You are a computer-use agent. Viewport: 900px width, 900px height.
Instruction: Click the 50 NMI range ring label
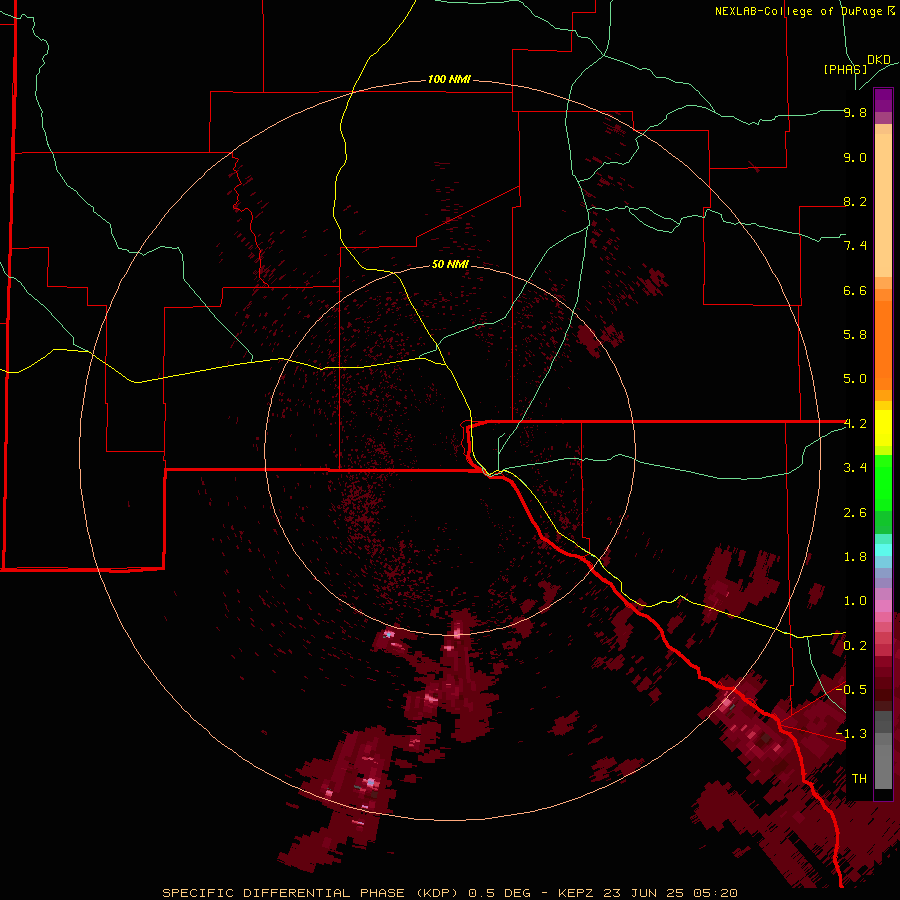450,264
